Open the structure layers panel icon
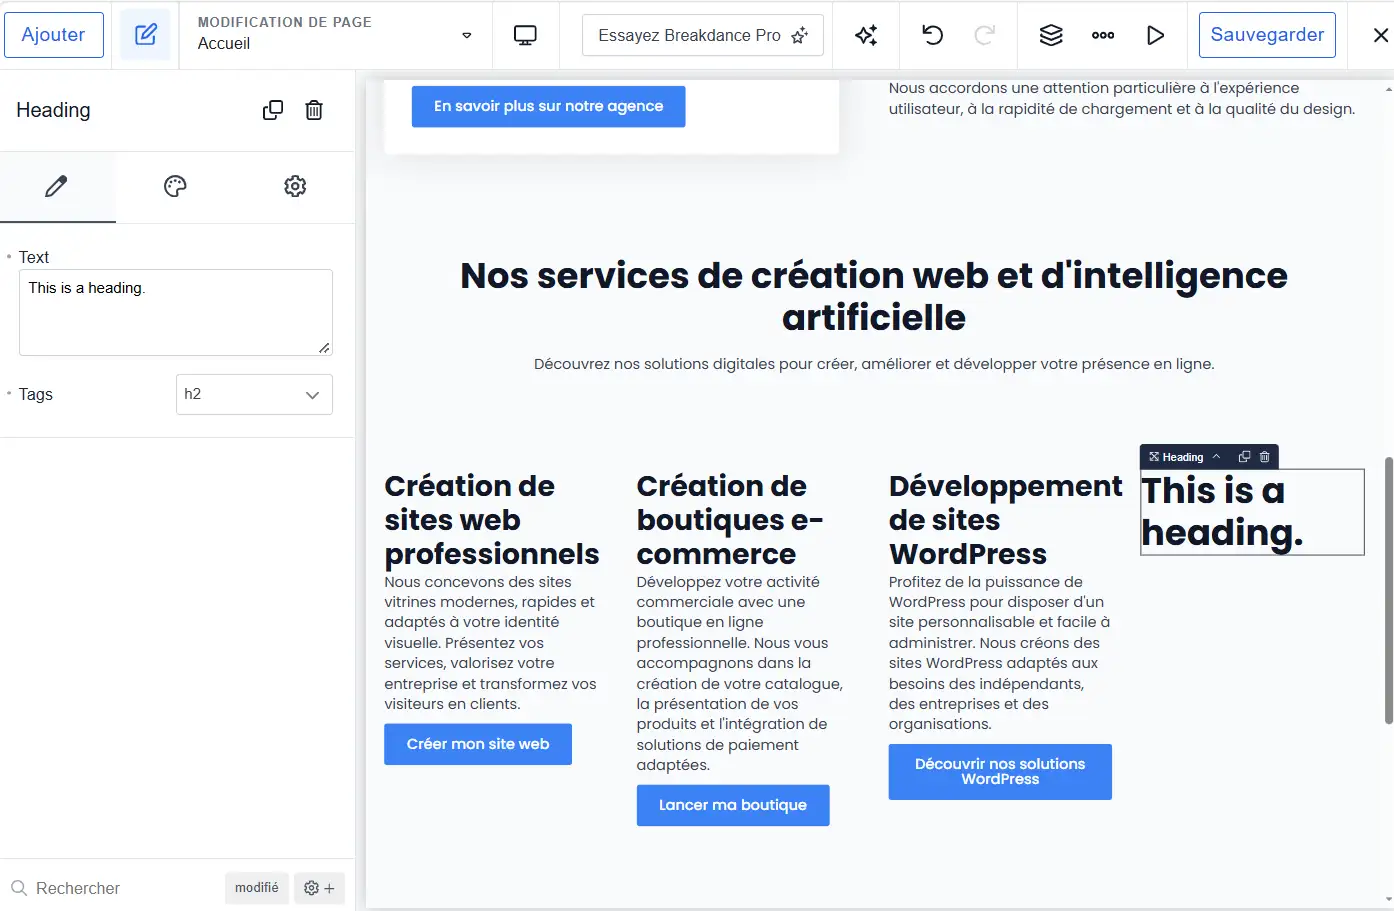The image size is (1394, 911). pyautogui.click(x=1051, y=35)
